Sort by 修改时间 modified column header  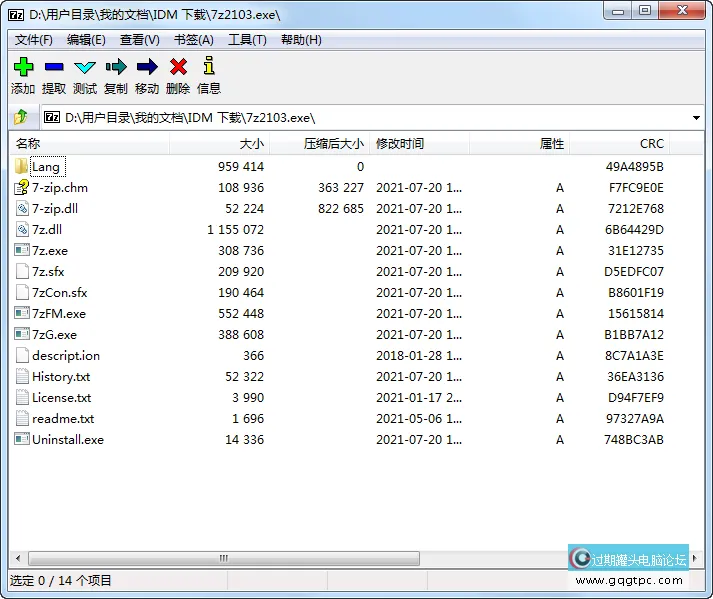[x=420, y=144]
